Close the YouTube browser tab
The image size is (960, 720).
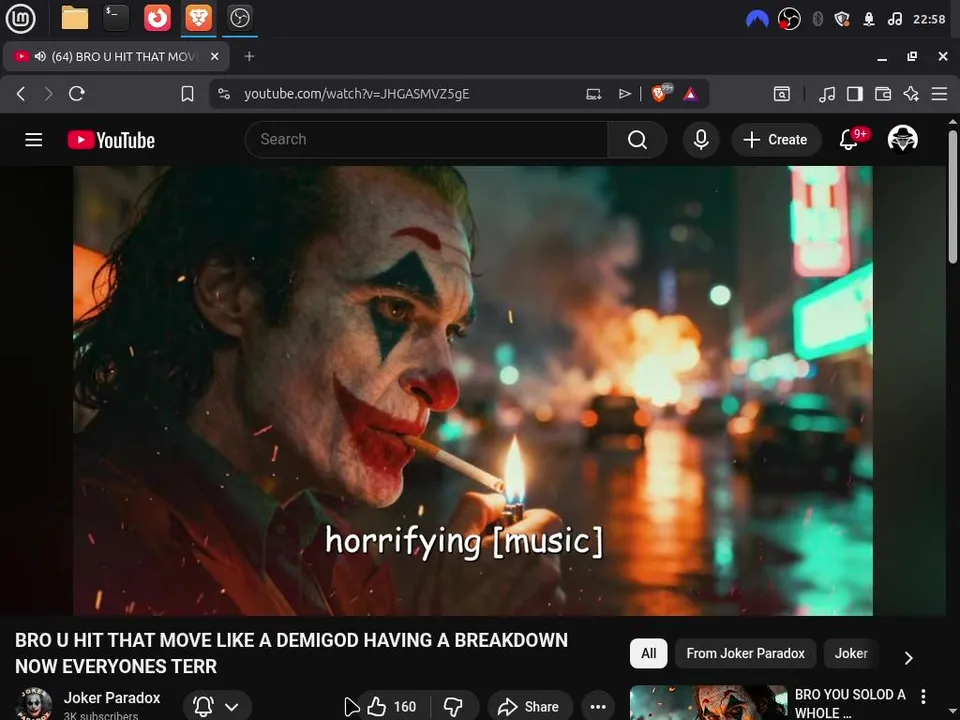click(x=214, y=56)
